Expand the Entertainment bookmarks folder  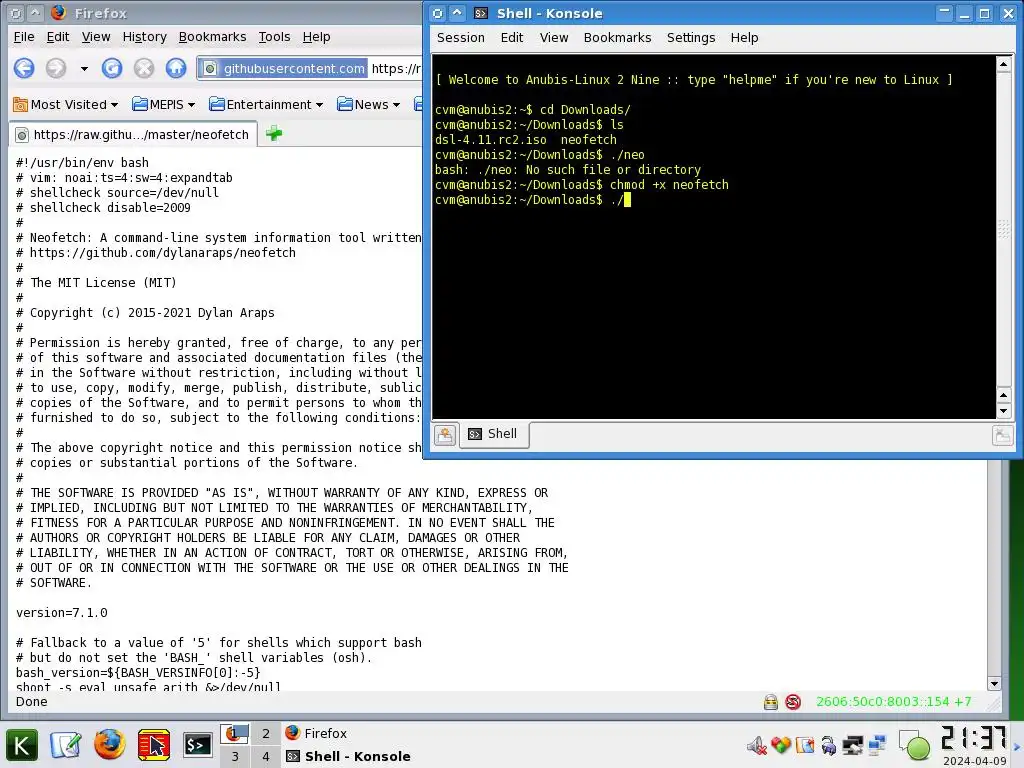[x=266, y=104]
